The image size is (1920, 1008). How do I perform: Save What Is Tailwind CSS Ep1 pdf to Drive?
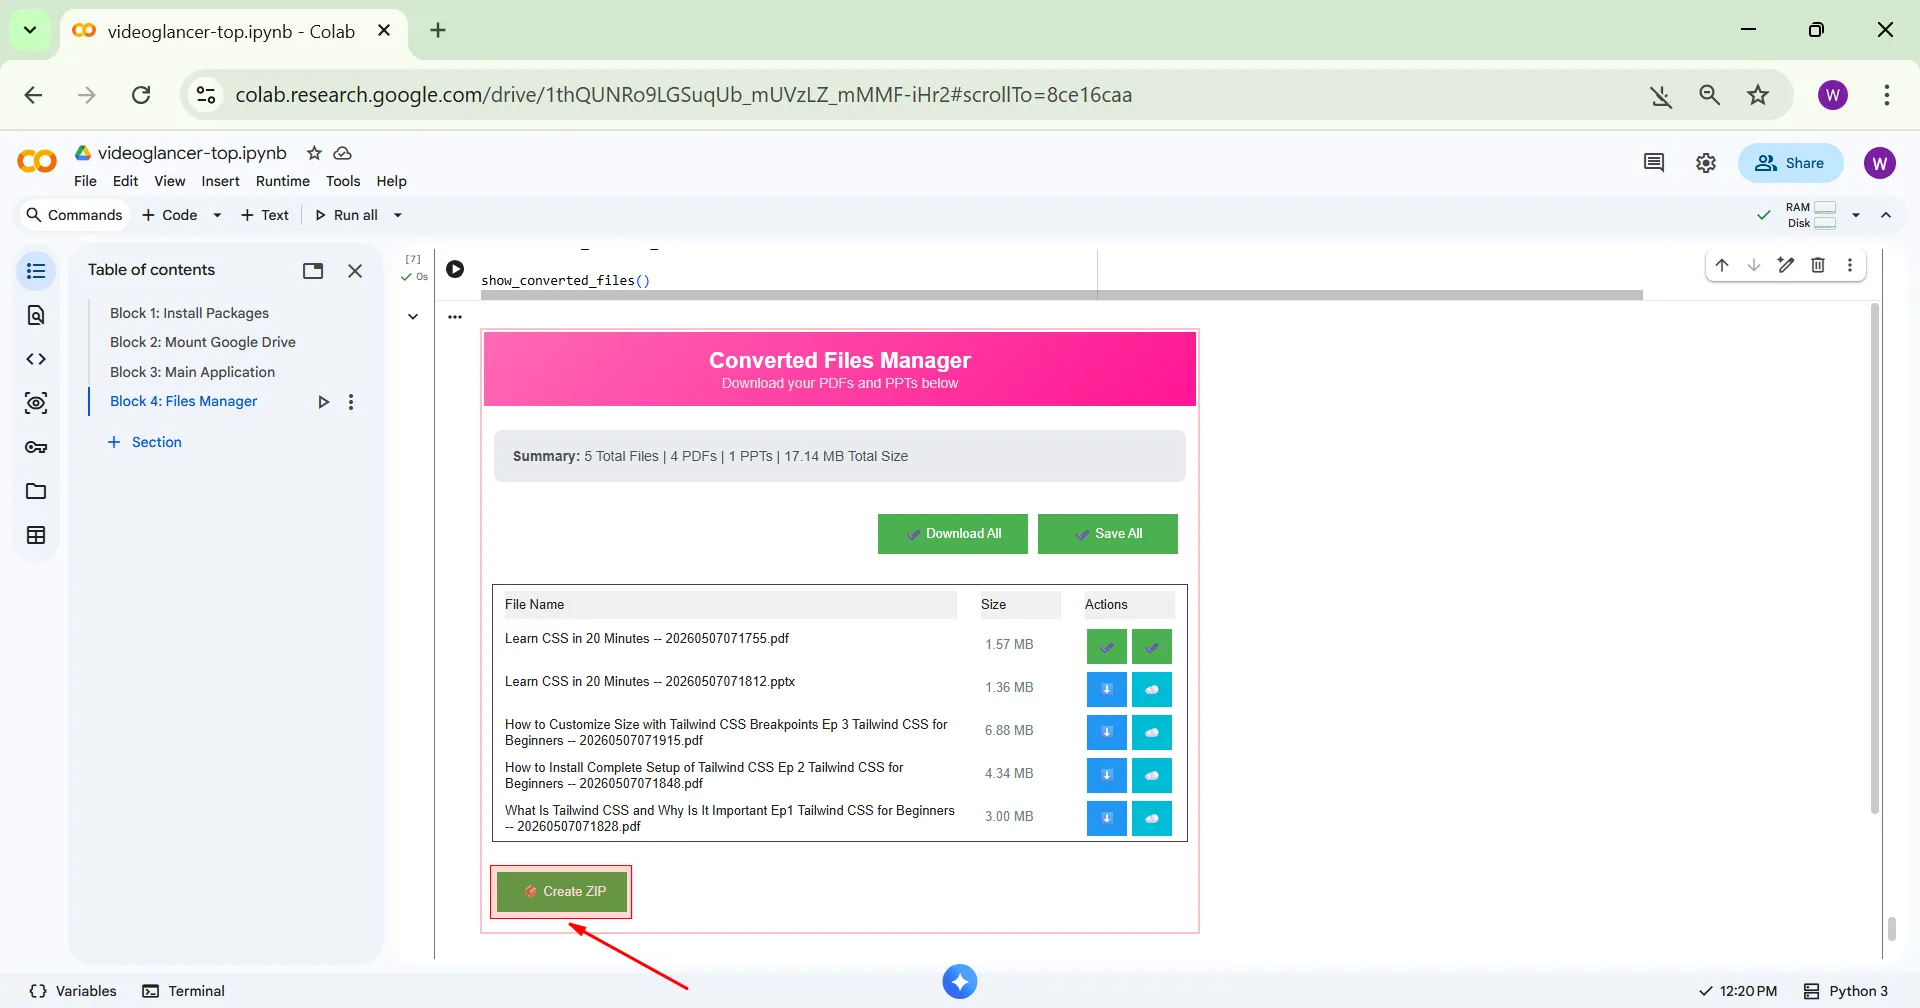click(1152, 818)
